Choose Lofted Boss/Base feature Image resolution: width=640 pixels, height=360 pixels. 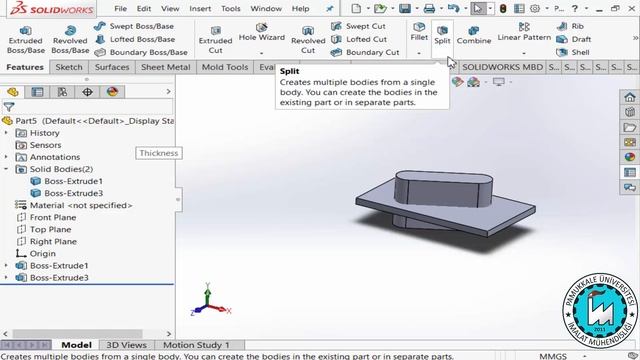[x=135, y=39]
